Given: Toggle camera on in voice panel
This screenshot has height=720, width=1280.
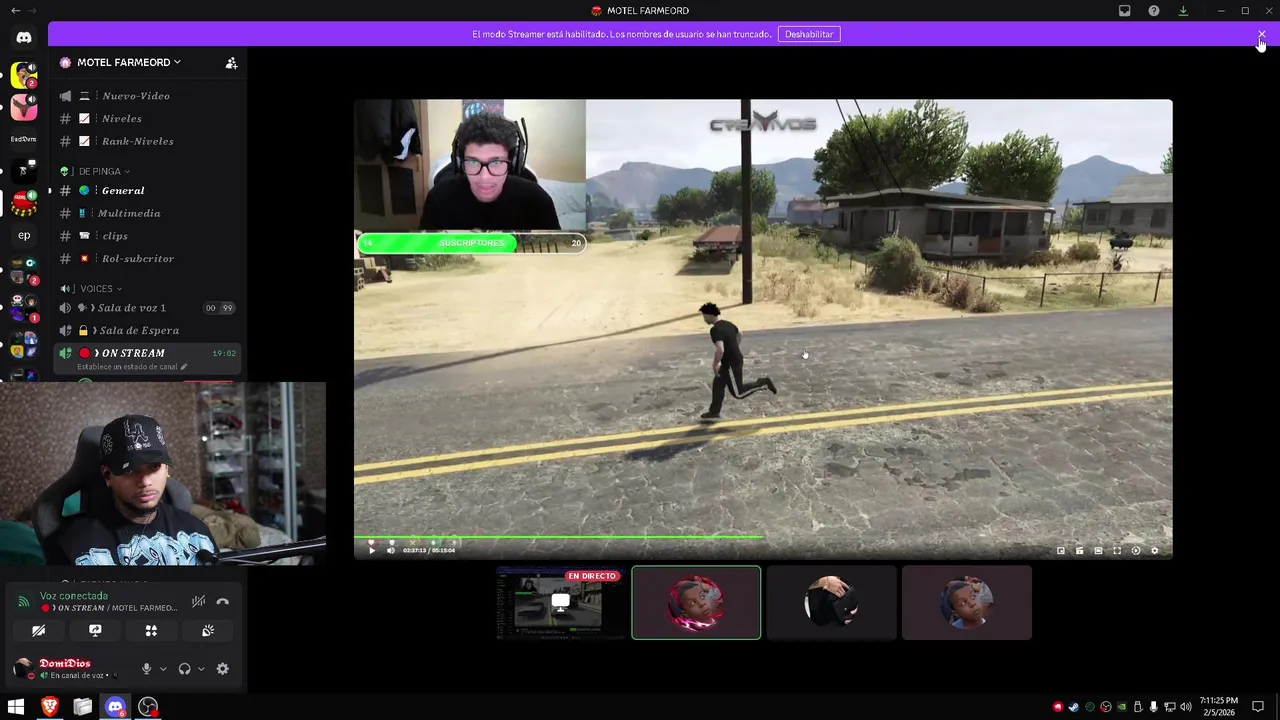Looking at the screenshot, I should 38,631.
